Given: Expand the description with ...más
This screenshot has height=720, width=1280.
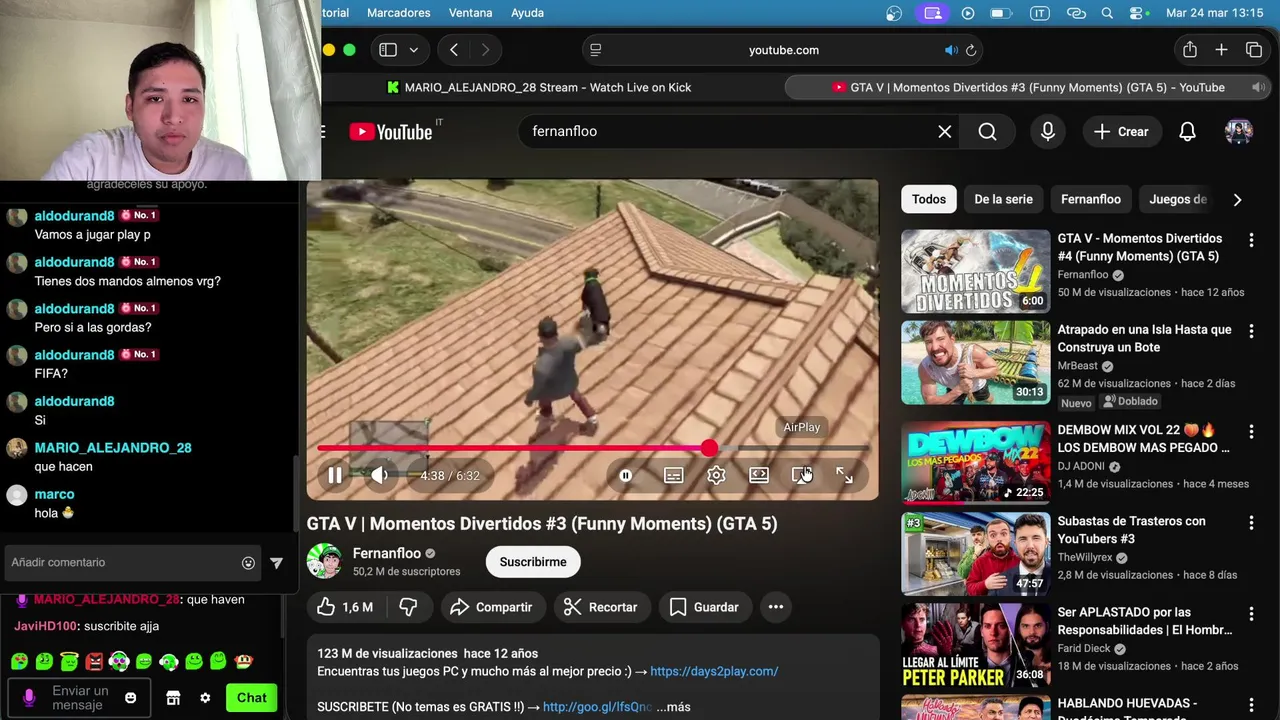Looking at the screenshot, I should 673,707.
